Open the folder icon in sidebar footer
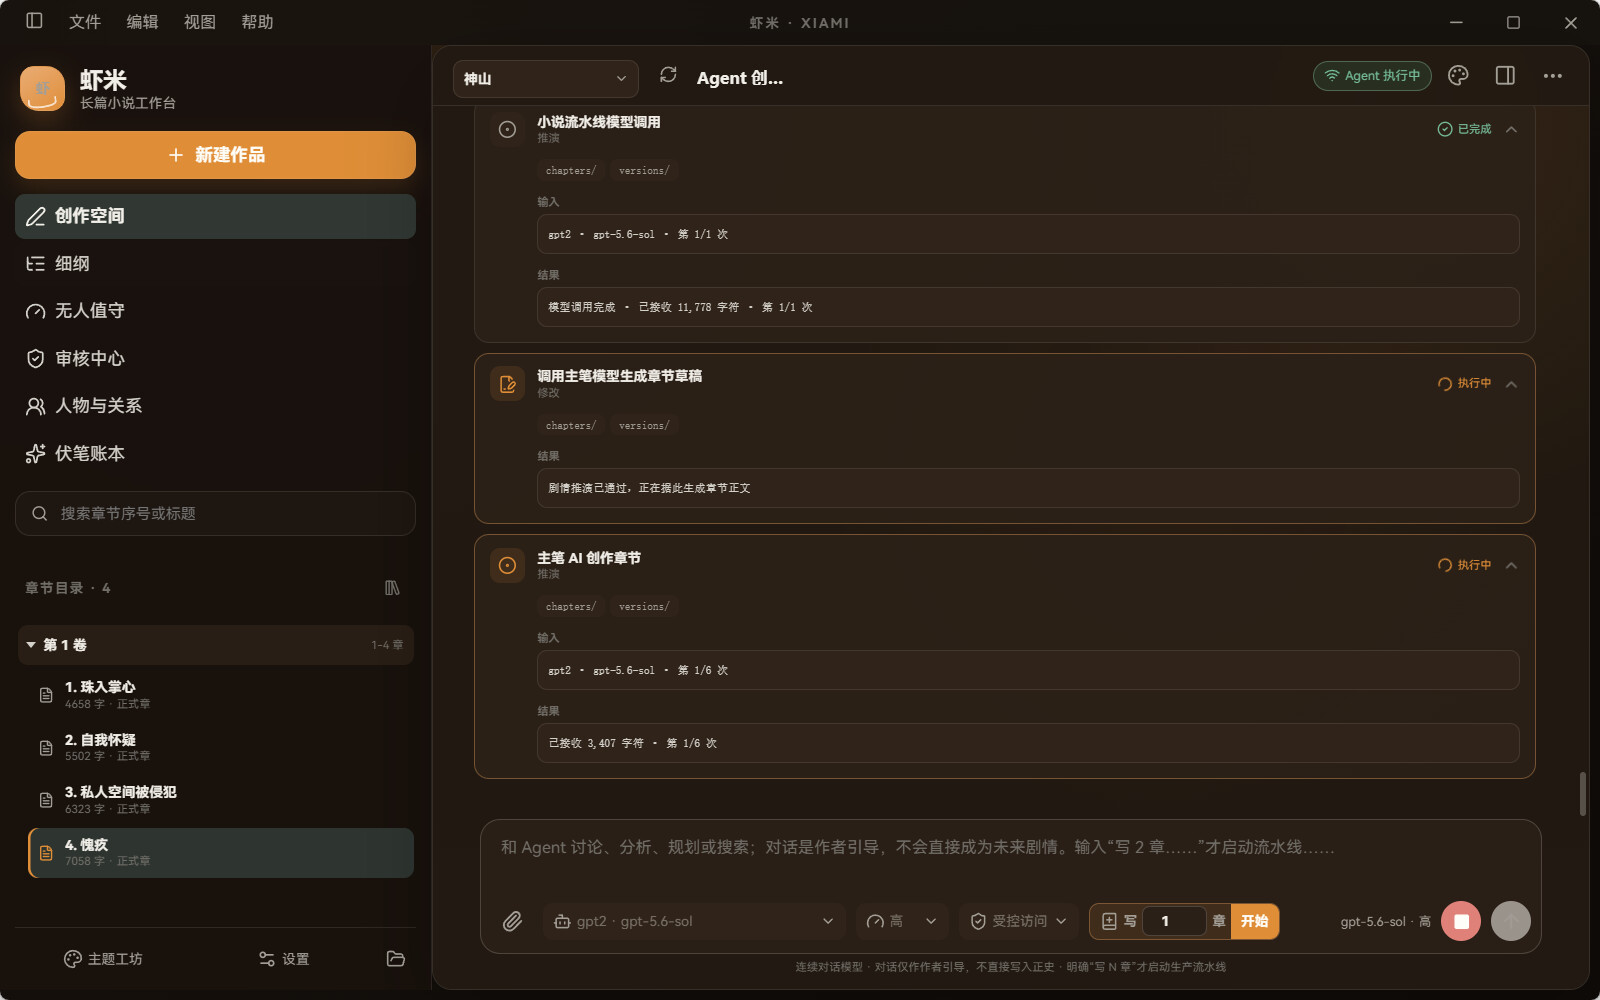This screenshot has height=1000, width=1600. point(396,959)
